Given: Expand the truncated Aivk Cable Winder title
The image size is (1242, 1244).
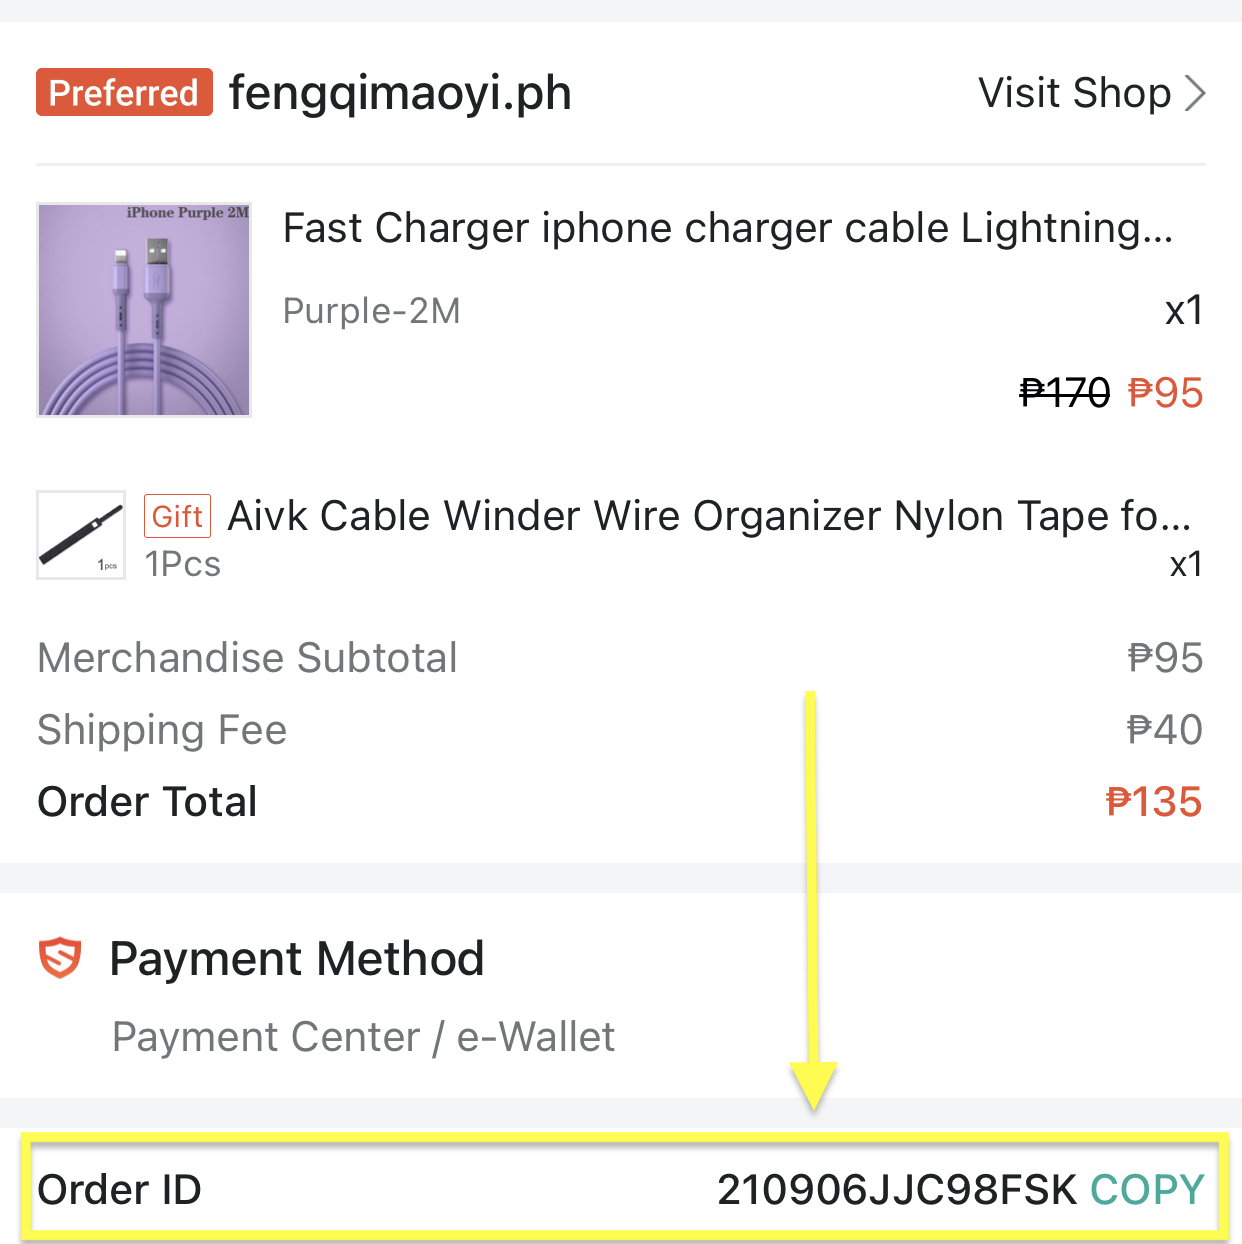Looking at the screenshot, I should 710,516.
